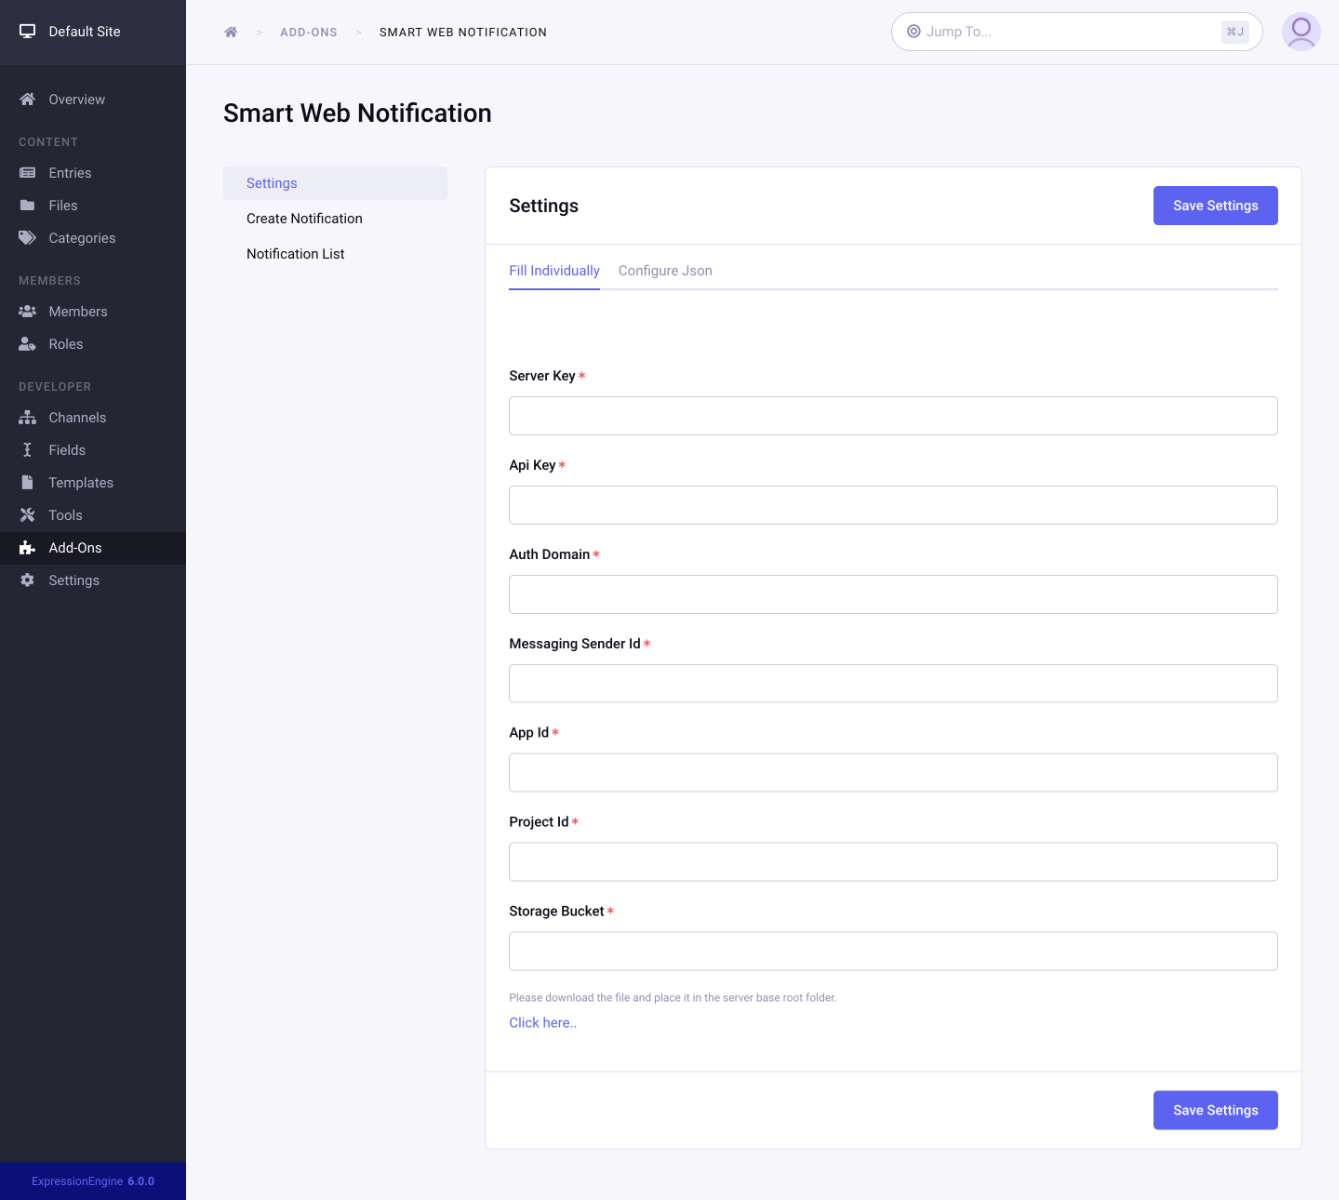1339x1200 pixels.
Task: Open the Click here download link
Action: pyautogui.click(x=542, y=1022)
